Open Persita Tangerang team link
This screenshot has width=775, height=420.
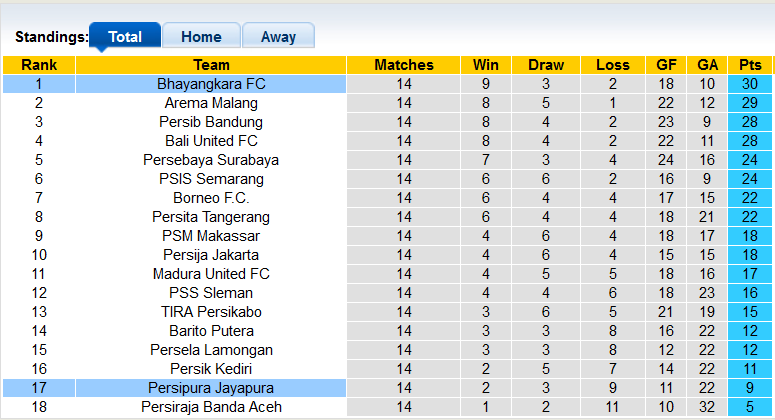211,217
